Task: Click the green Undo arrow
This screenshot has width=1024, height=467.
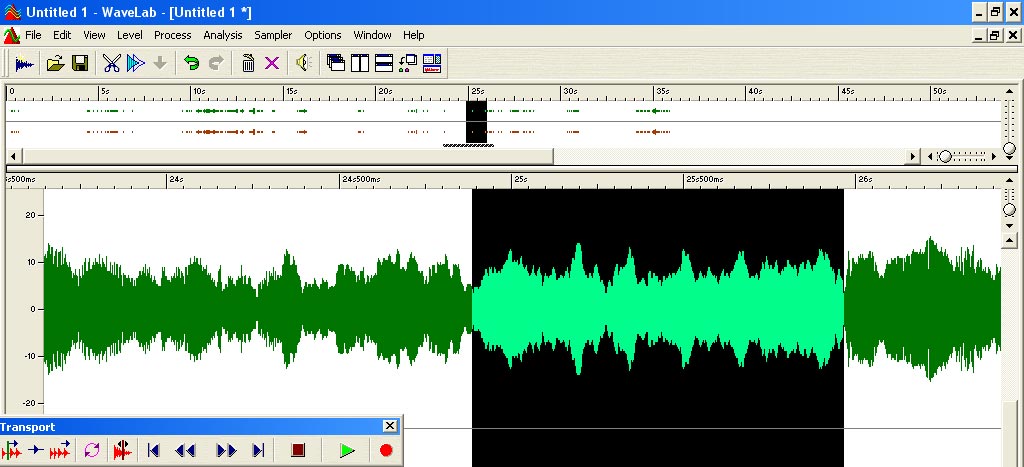Action: pyautogui.click(x=191, y=64)
